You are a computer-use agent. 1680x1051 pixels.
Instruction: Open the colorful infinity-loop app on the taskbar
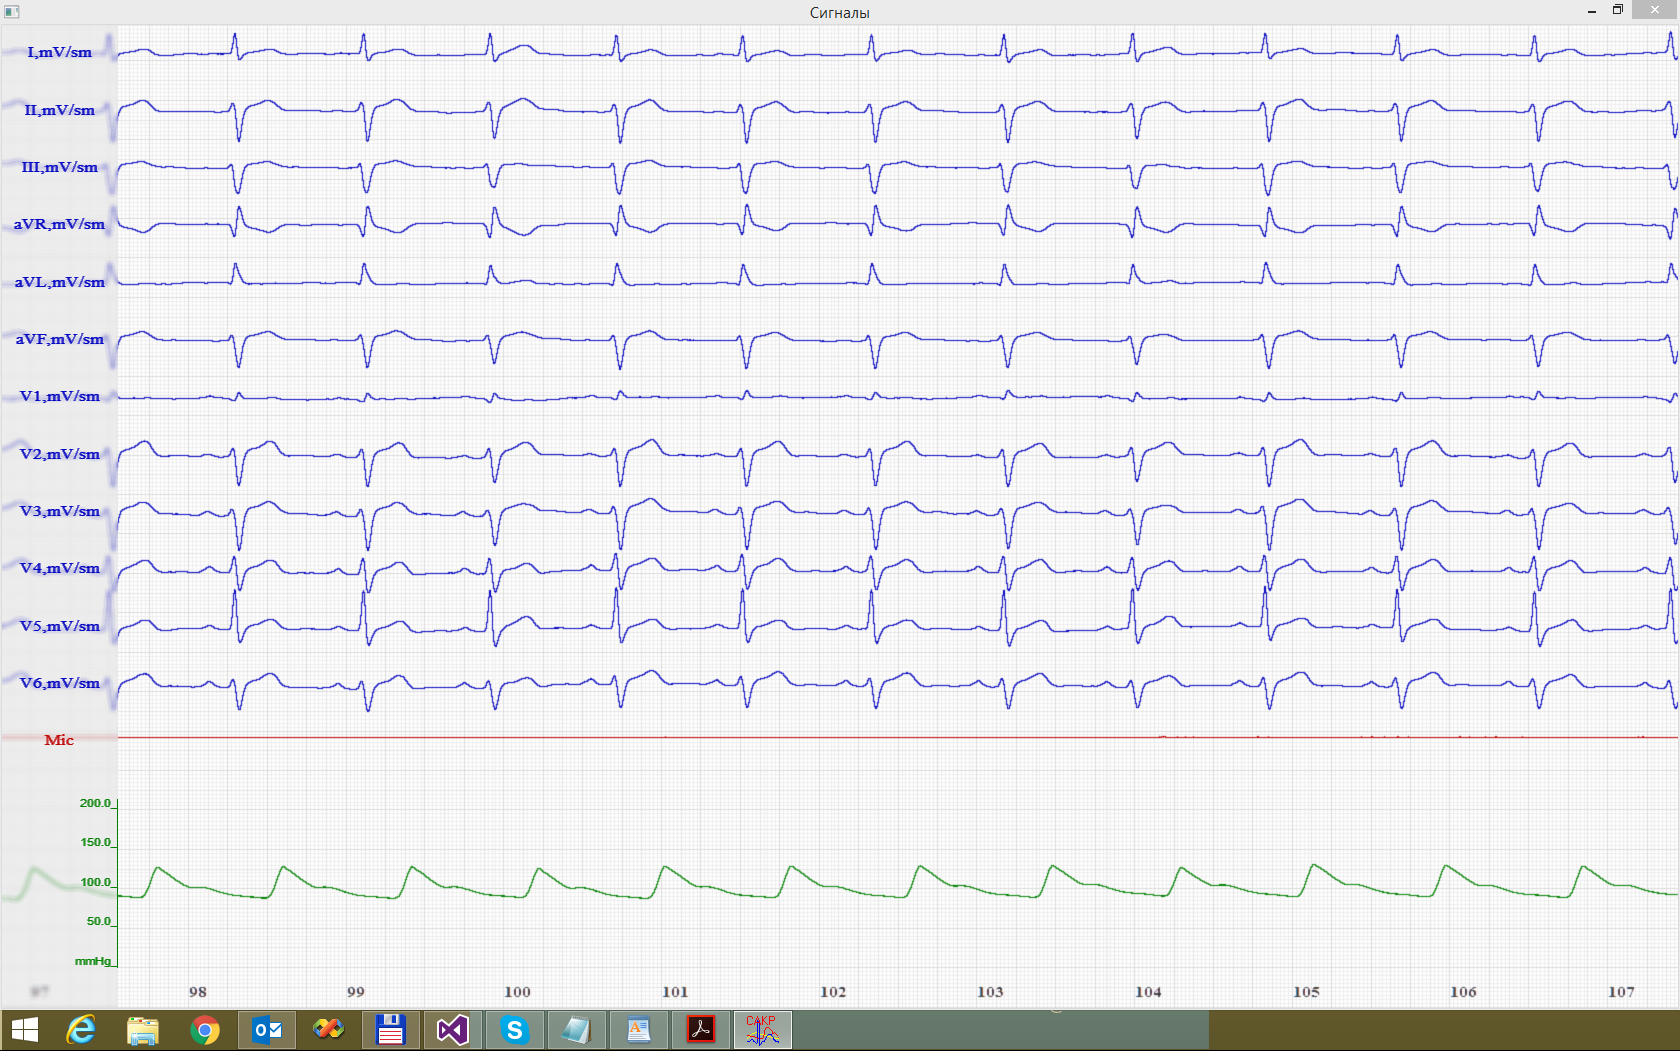coord(328,1030)
